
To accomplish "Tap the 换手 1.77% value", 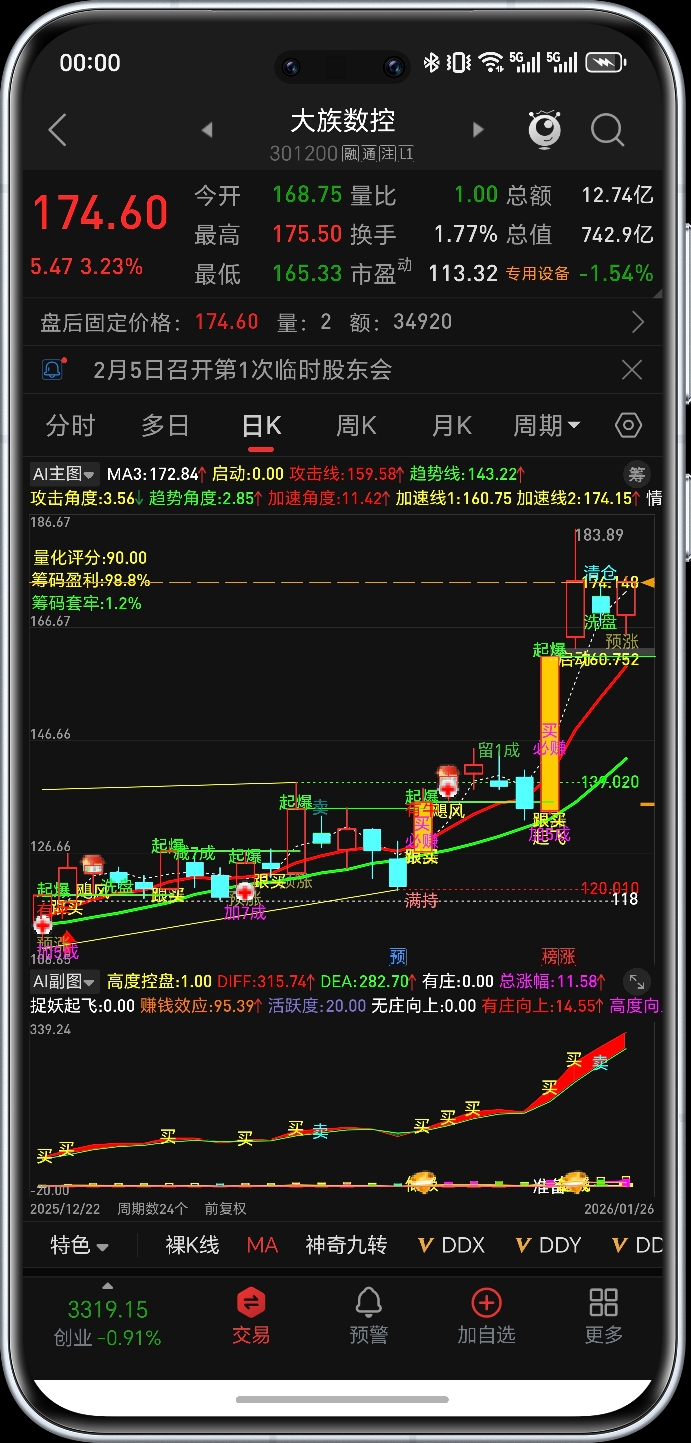I will pyautogui.click(x=465, y=234).
